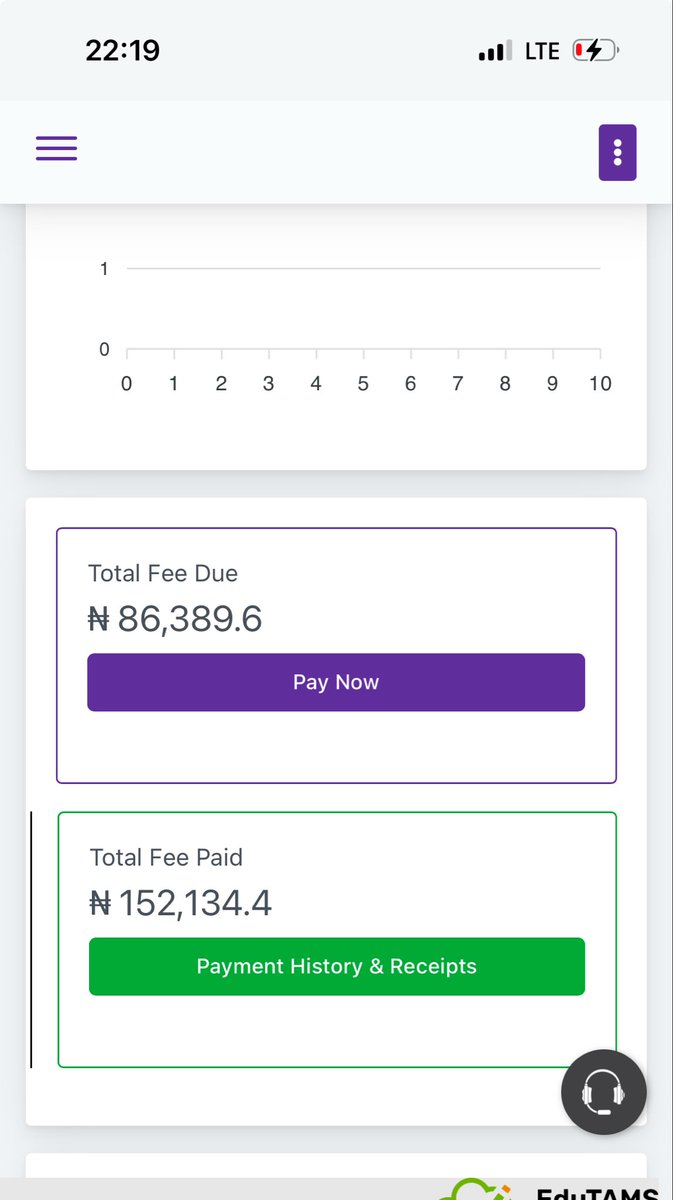Open Payment History & Receipts

[x=336, y=966]
